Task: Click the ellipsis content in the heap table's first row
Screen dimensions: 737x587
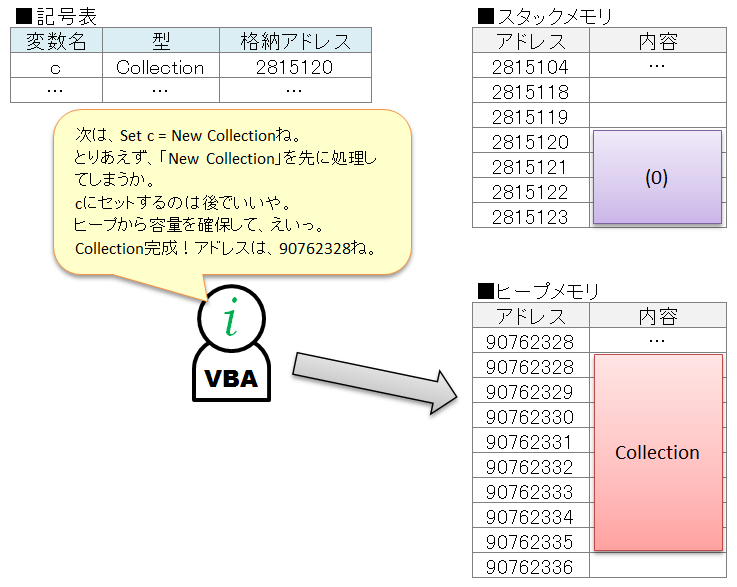Action: tap(658, 340)
